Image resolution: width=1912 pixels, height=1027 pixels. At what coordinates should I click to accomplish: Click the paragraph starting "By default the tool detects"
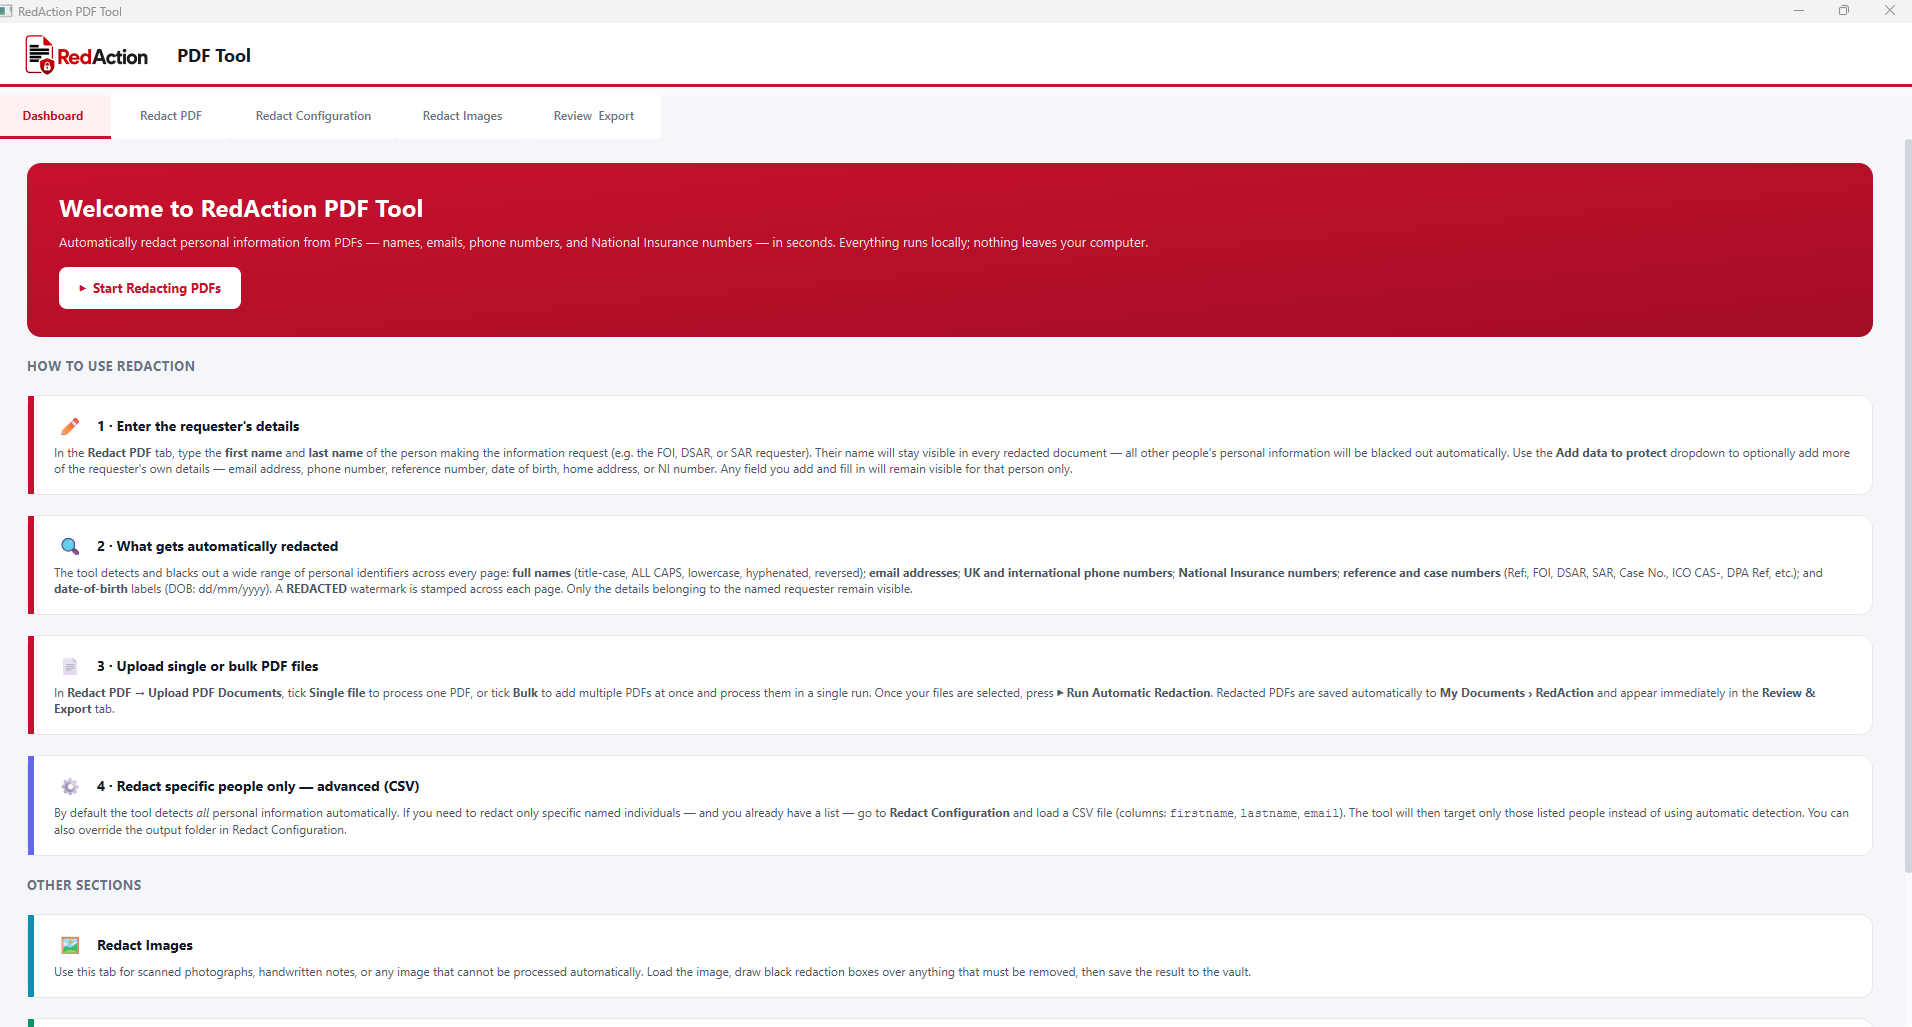pyautogui.click(x=951, y=821)
